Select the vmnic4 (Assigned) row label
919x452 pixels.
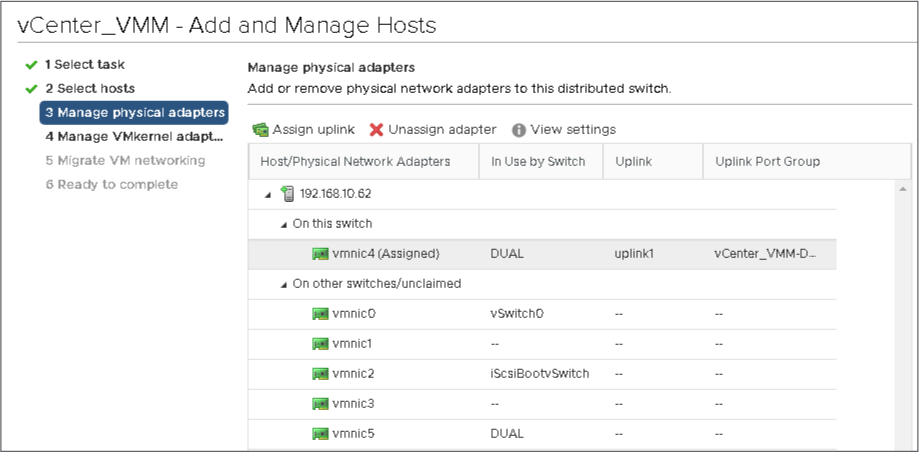[x=386, y=254]
